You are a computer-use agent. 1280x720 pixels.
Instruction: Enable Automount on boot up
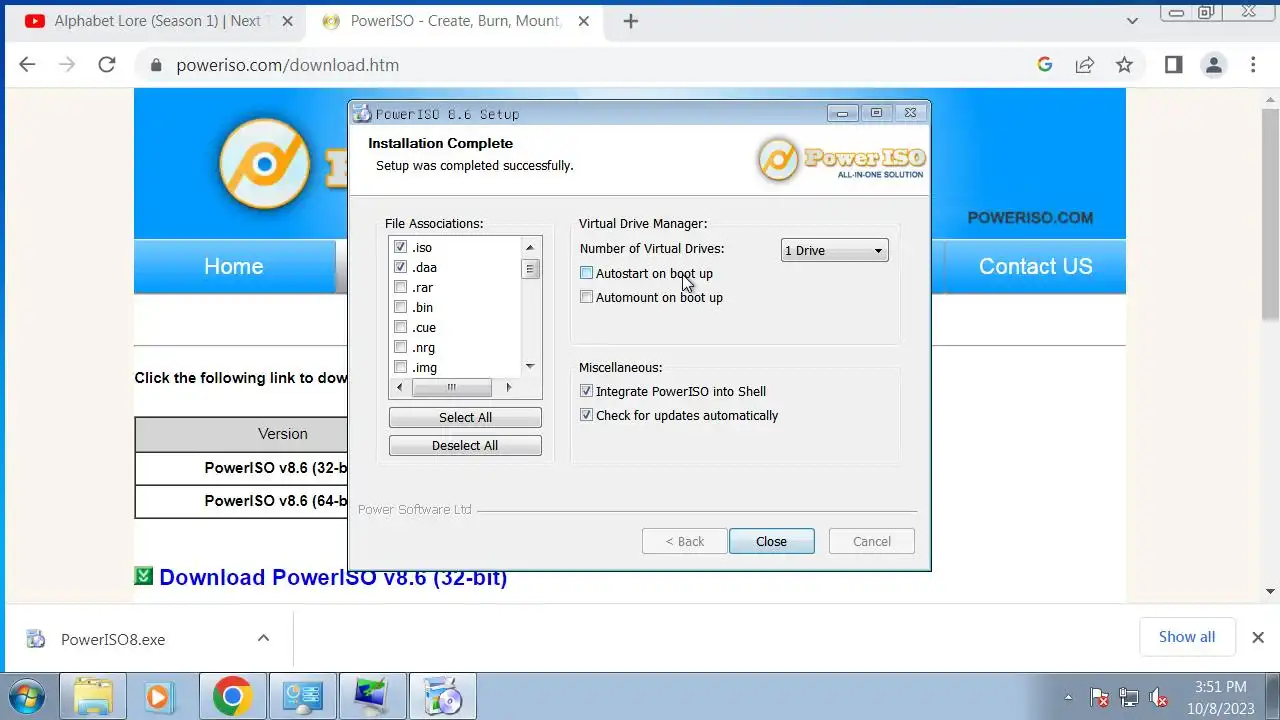(x=587, y=297)
